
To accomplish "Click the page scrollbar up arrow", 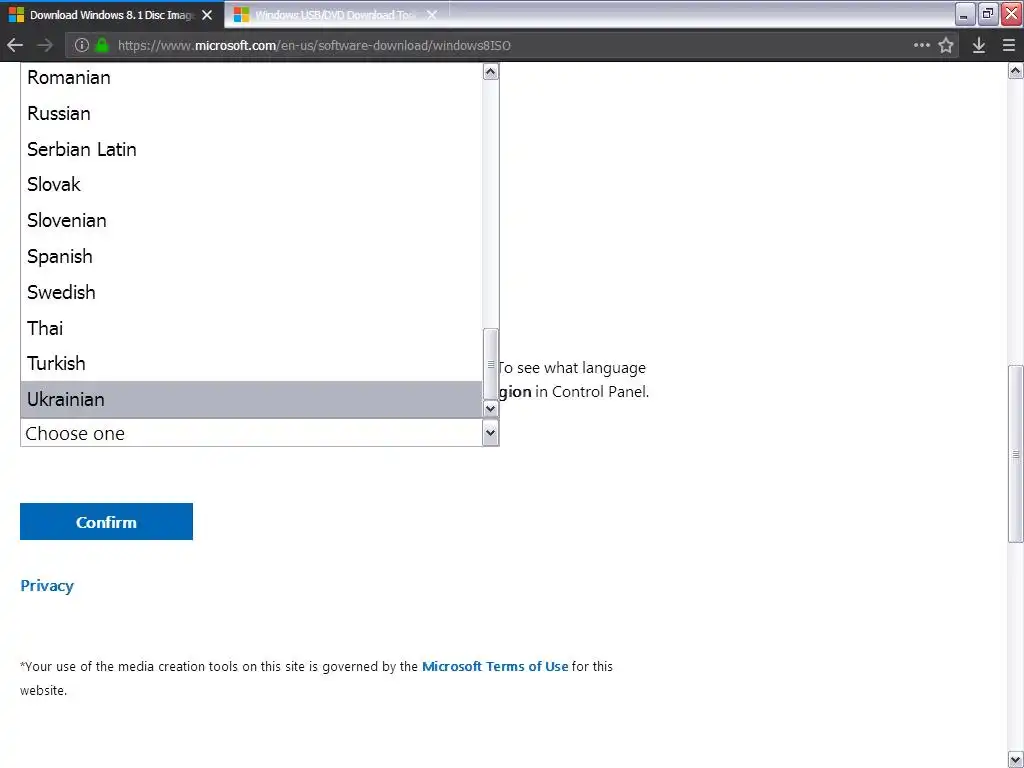I will (1016, 70).
